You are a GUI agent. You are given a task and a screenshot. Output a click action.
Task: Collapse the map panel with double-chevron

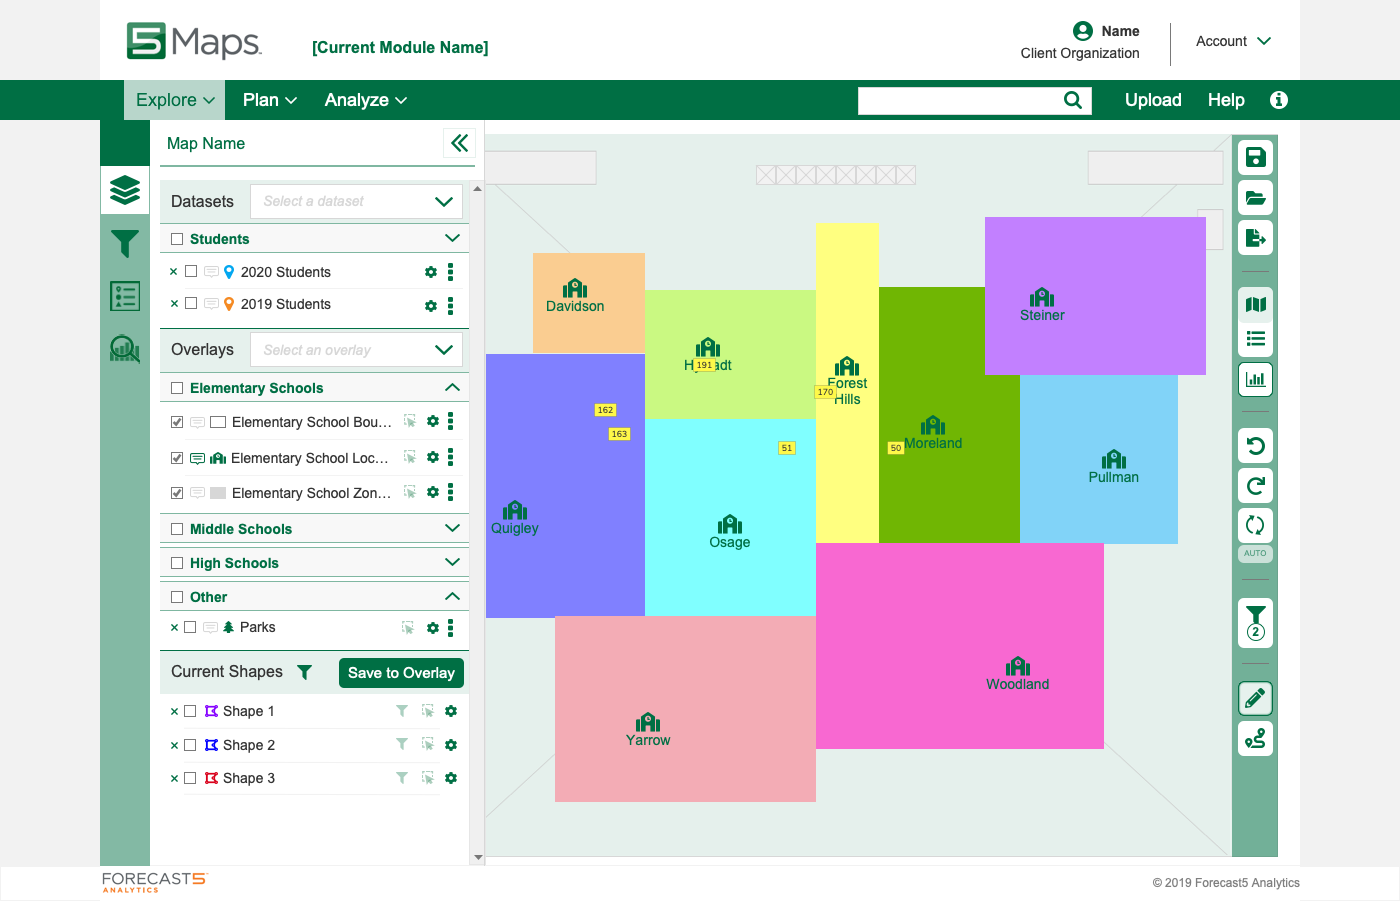click(459, 143)
